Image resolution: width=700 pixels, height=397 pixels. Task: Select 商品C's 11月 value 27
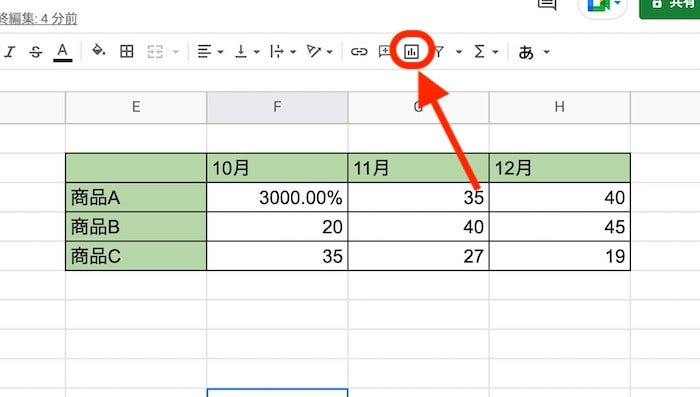418,256
